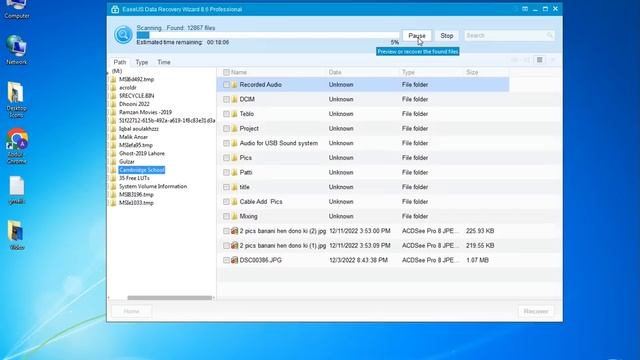Click the lock icon in the title bar
Image resolution: width=640 pixels, height=360 pixels.
pyautogui.click(x=115, y=9)
